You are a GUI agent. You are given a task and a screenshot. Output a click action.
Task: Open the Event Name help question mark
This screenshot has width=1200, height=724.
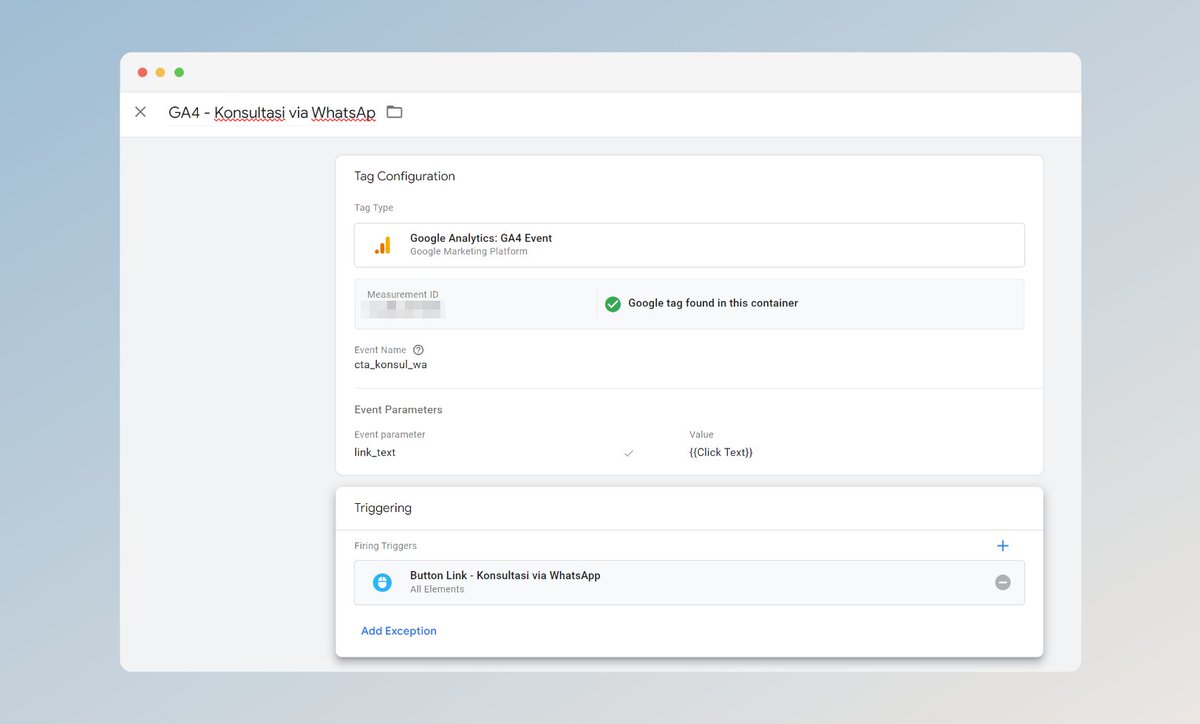[418, 350]
